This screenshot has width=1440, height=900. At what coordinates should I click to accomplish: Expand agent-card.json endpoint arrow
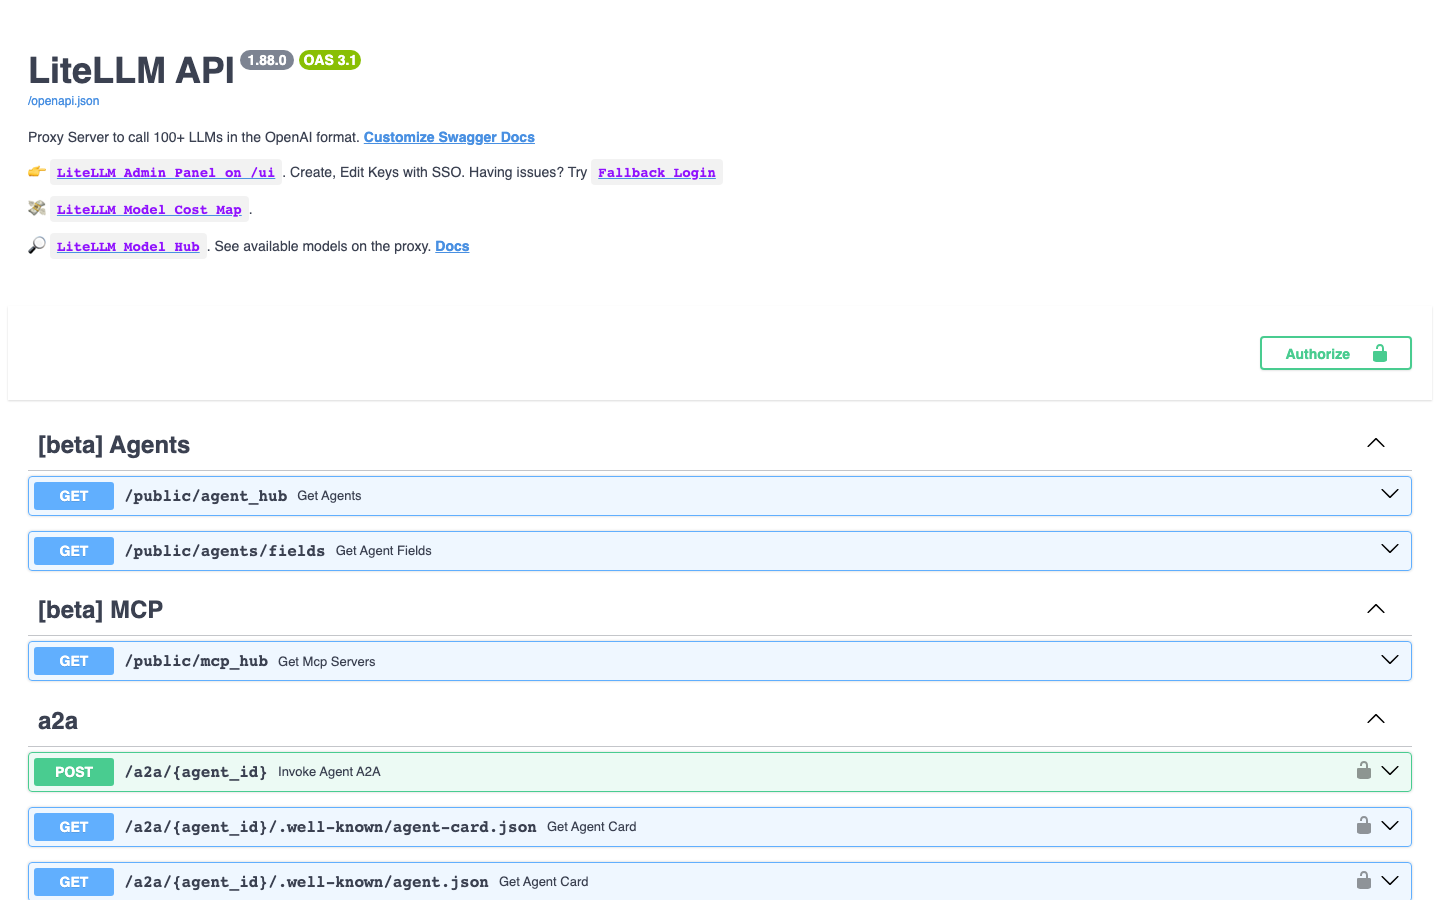coord(1390,825)
